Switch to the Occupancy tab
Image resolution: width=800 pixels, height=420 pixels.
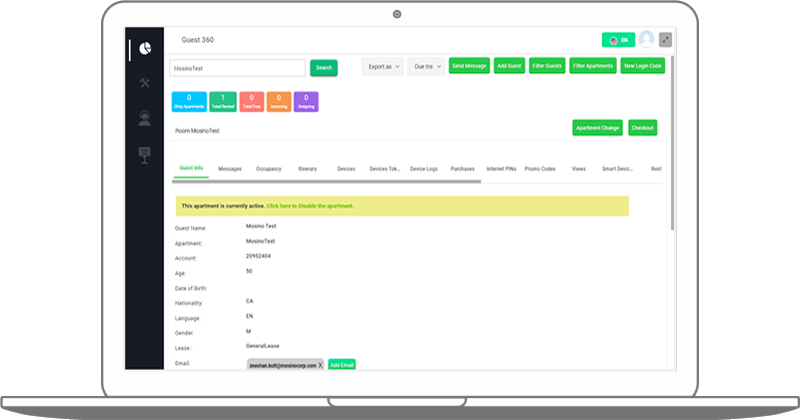tap(269, 169)
